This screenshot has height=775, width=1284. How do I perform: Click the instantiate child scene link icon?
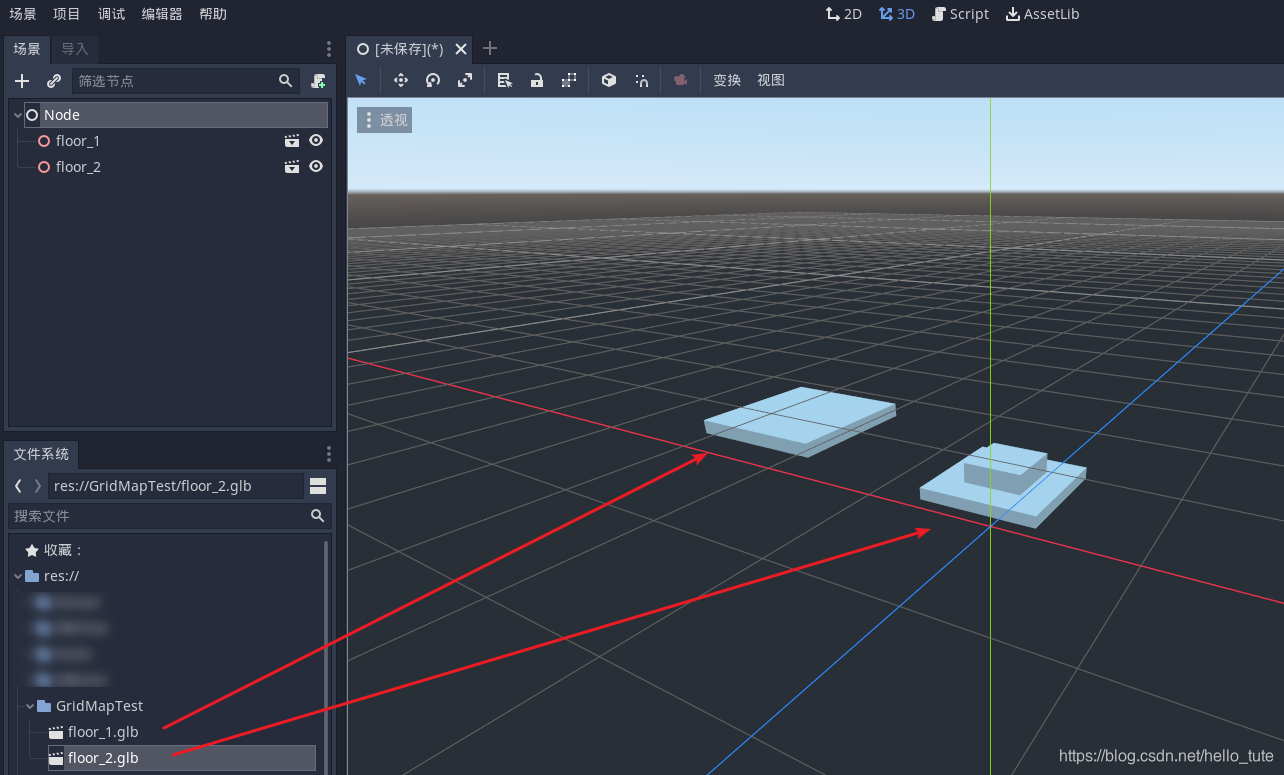53,81
